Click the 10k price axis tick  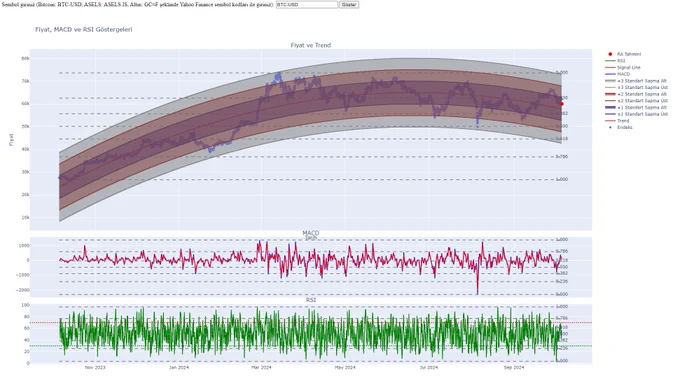[x=25, y=218]
